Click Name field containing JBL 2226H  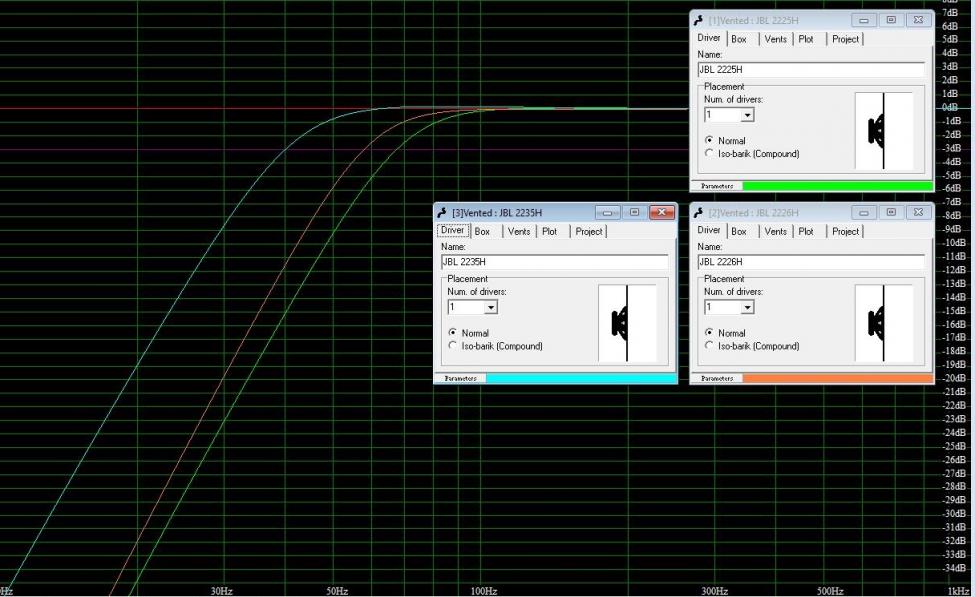[811, 262]
